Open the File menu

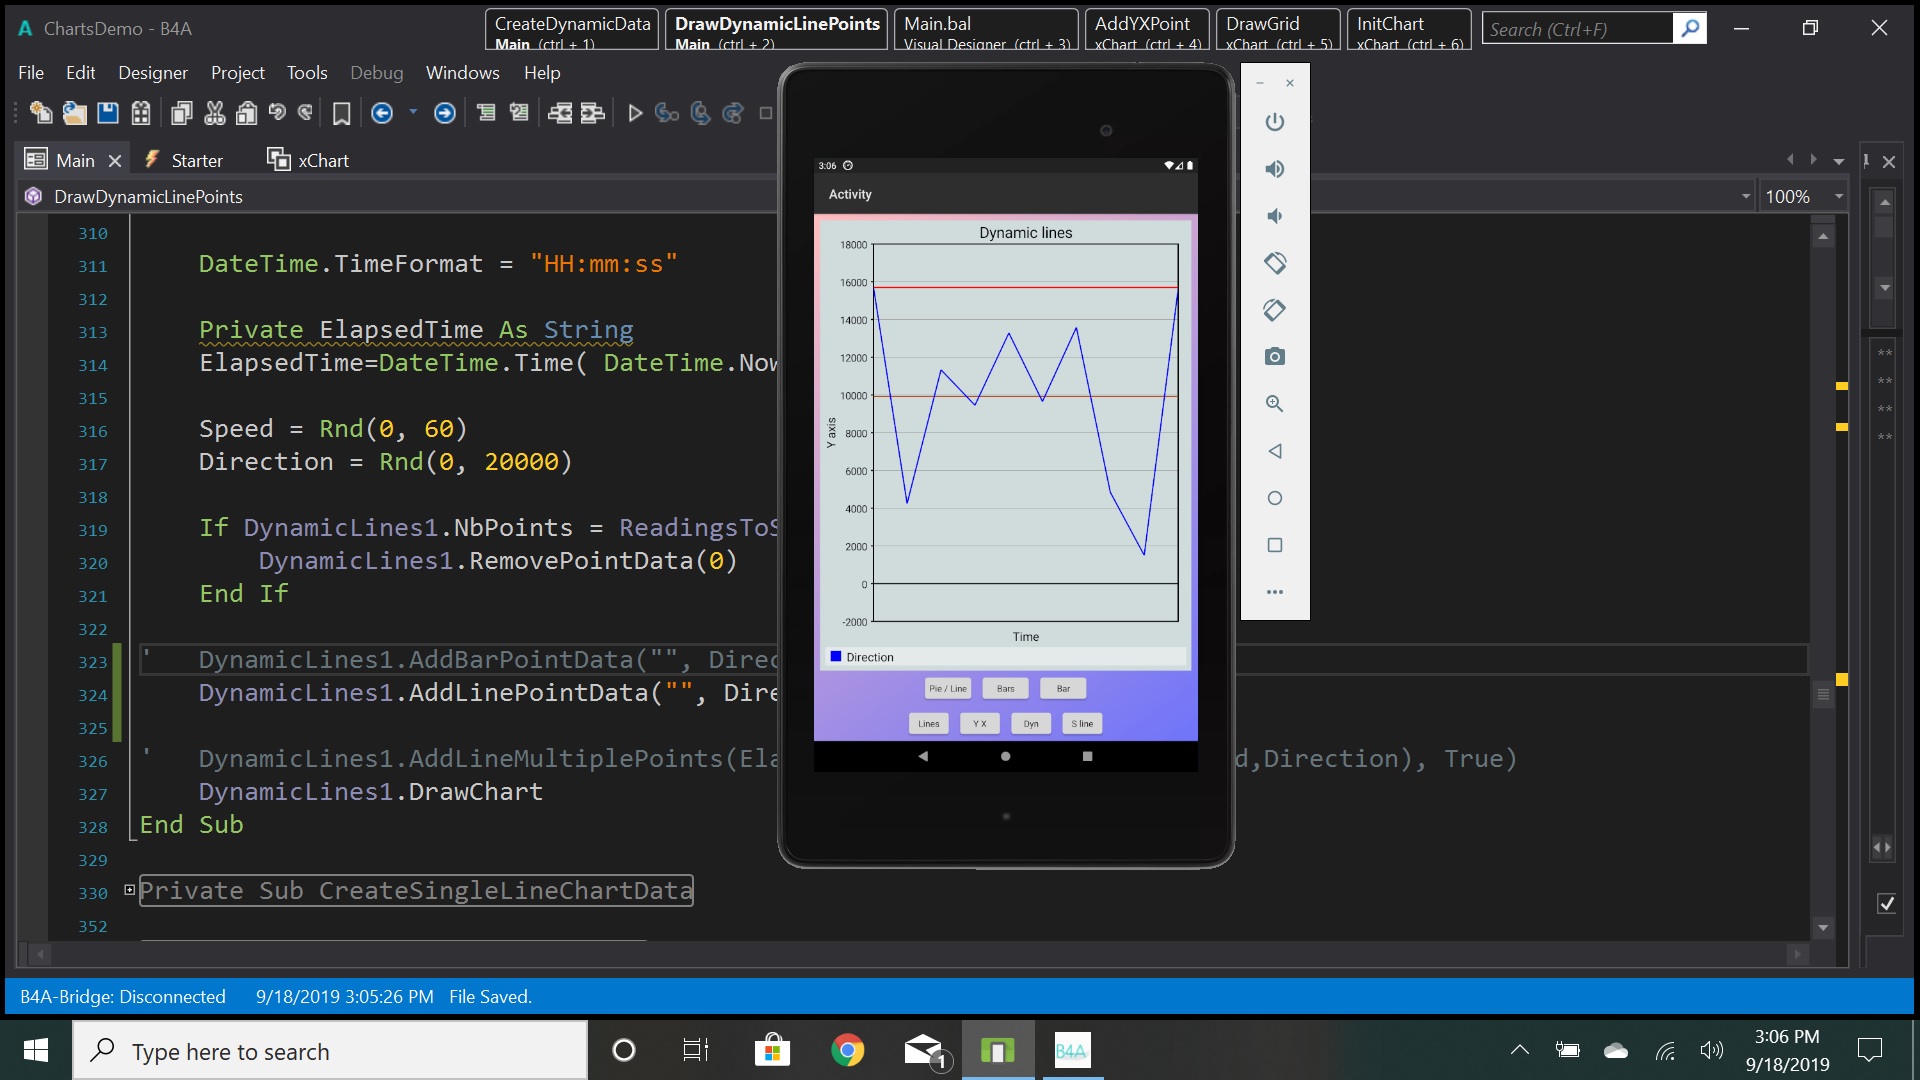click(x=31, y=73)
